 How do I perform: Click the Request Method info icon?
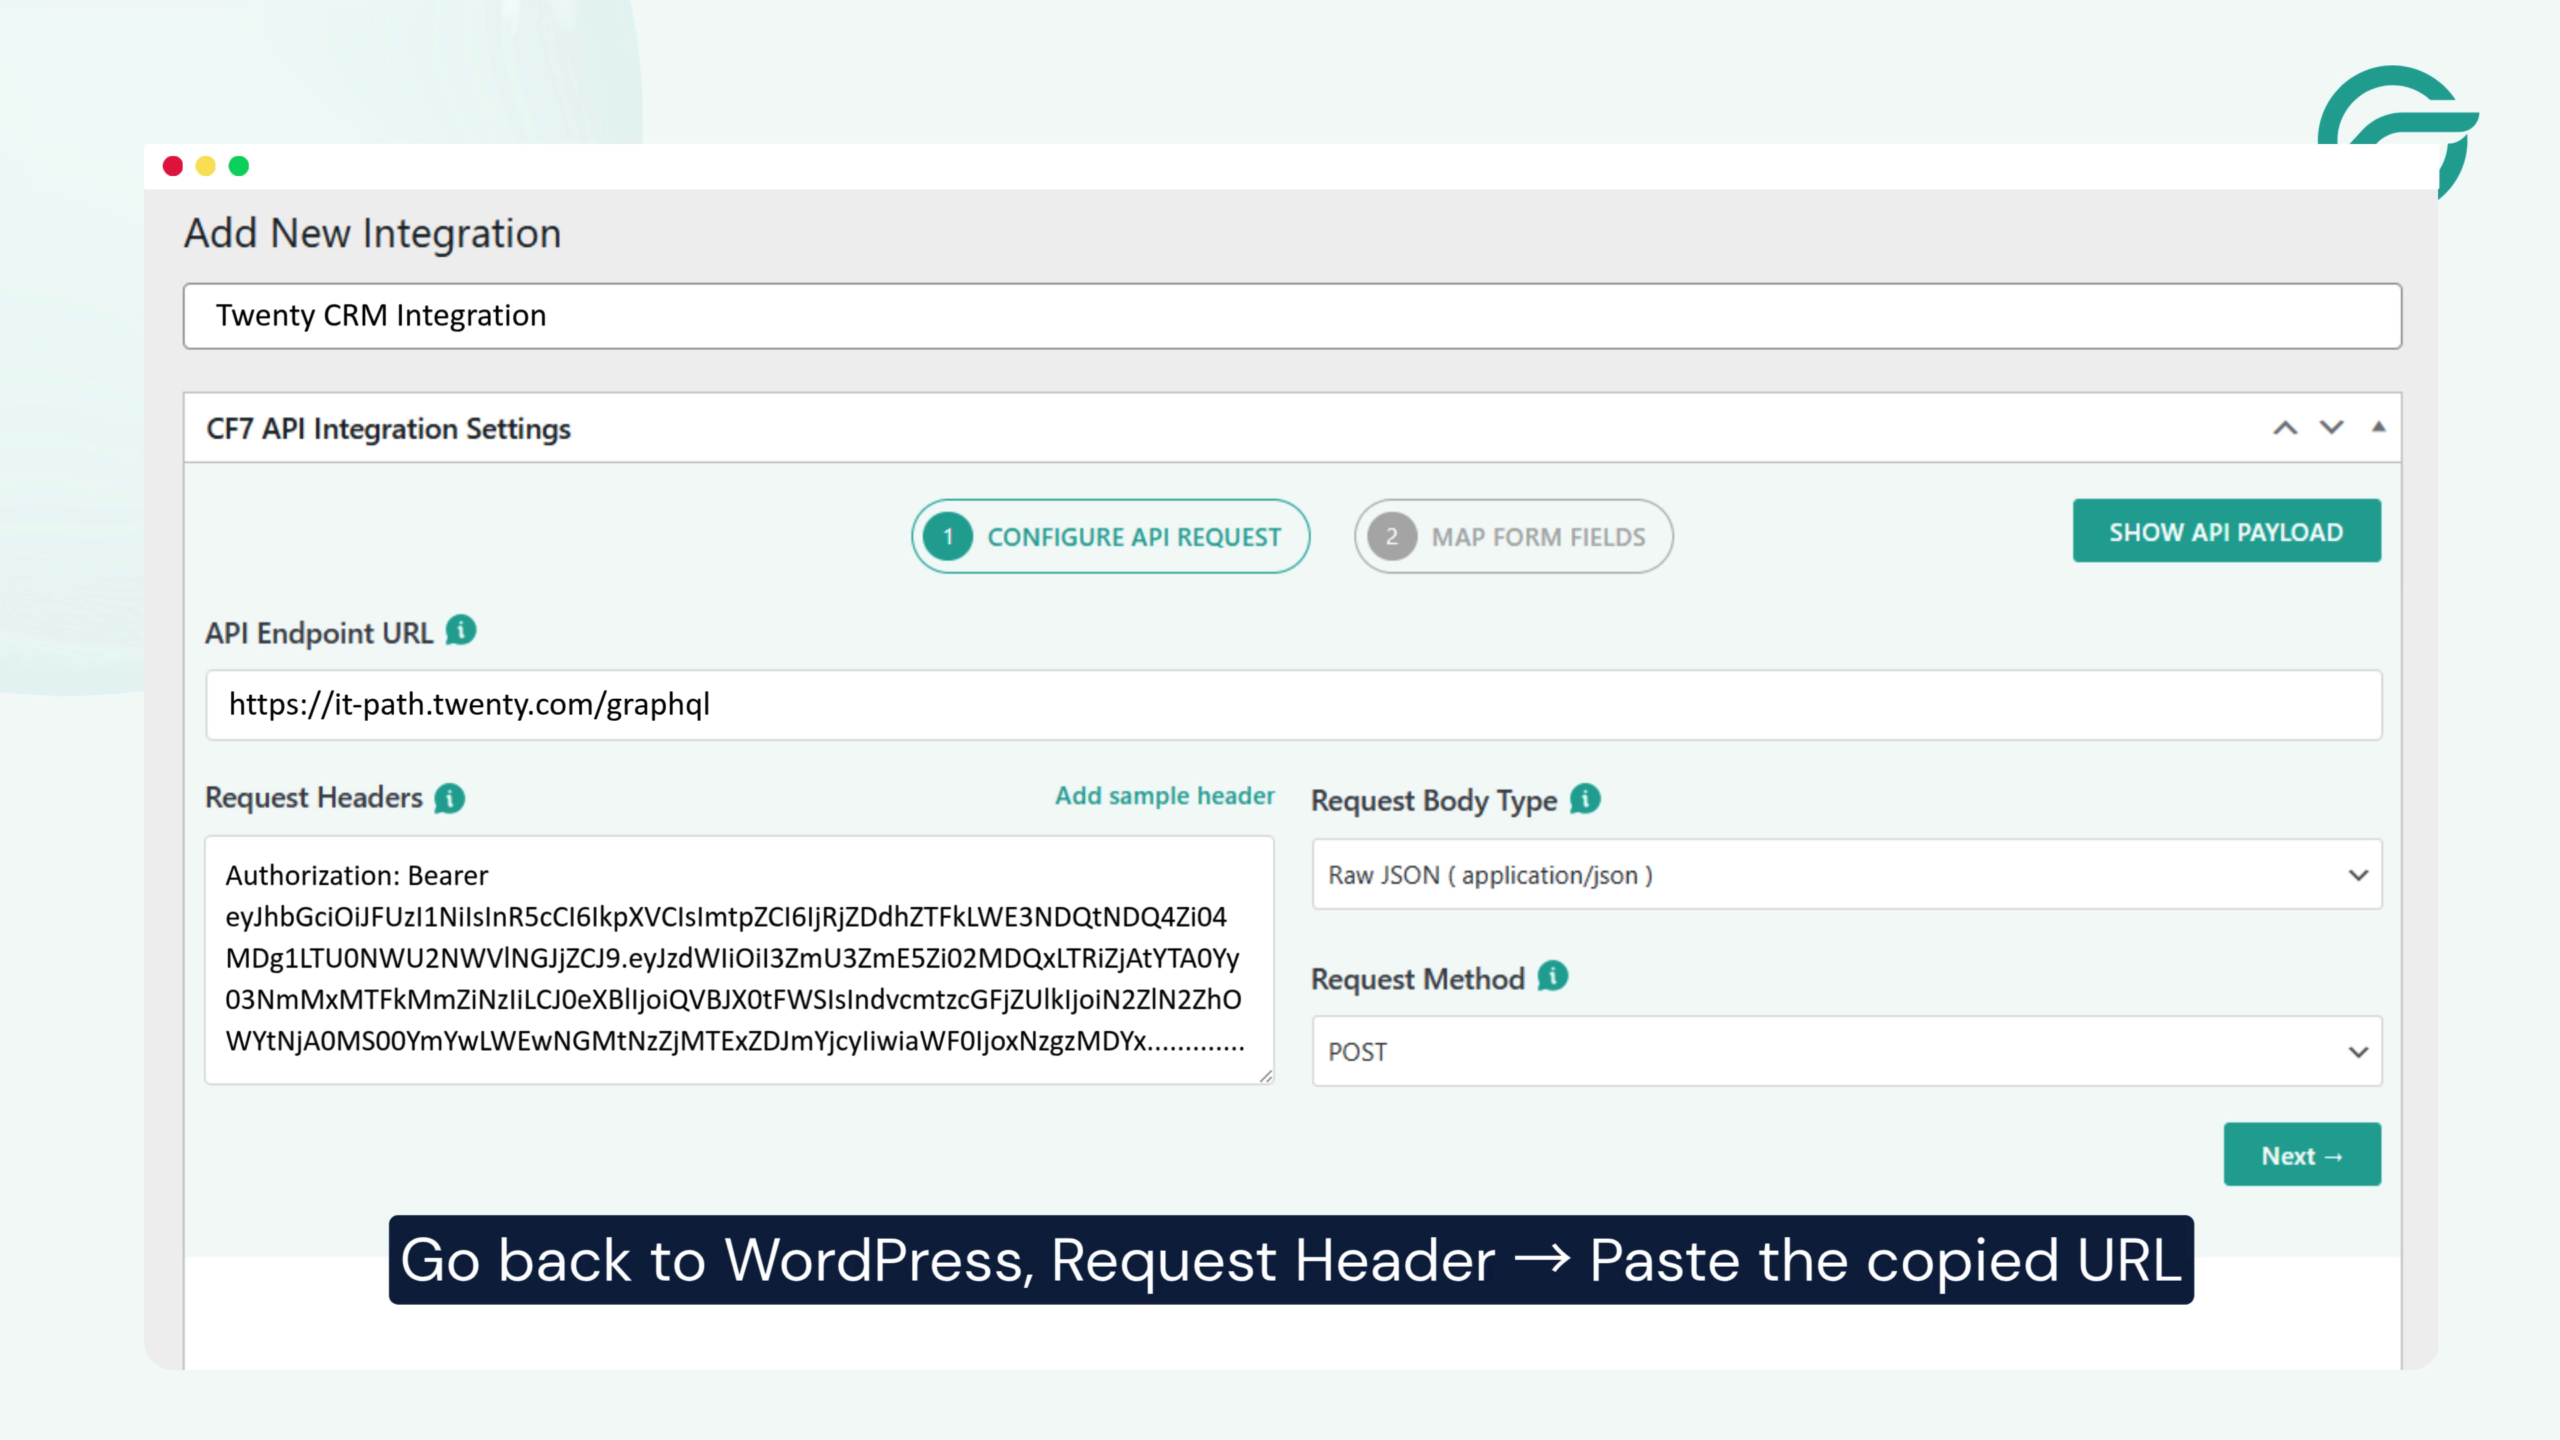(x=1553, y=976)
